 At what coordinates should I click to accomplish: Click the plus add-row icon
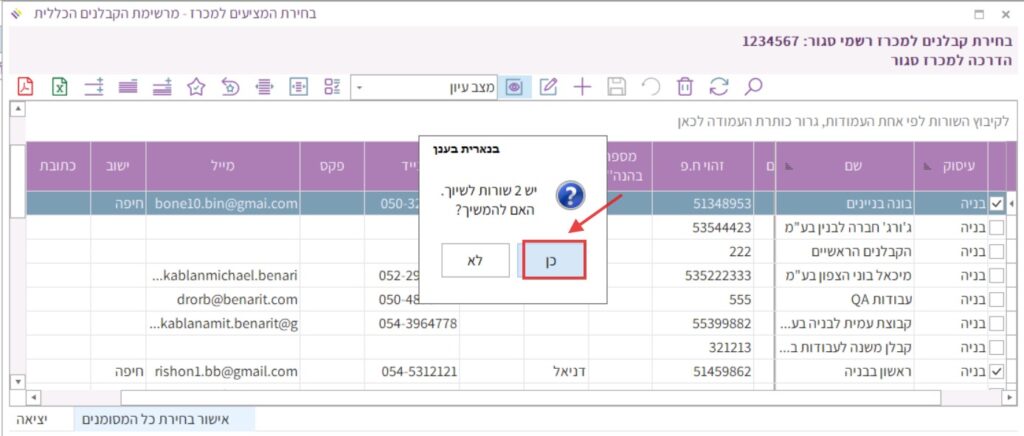click(582, 86)
